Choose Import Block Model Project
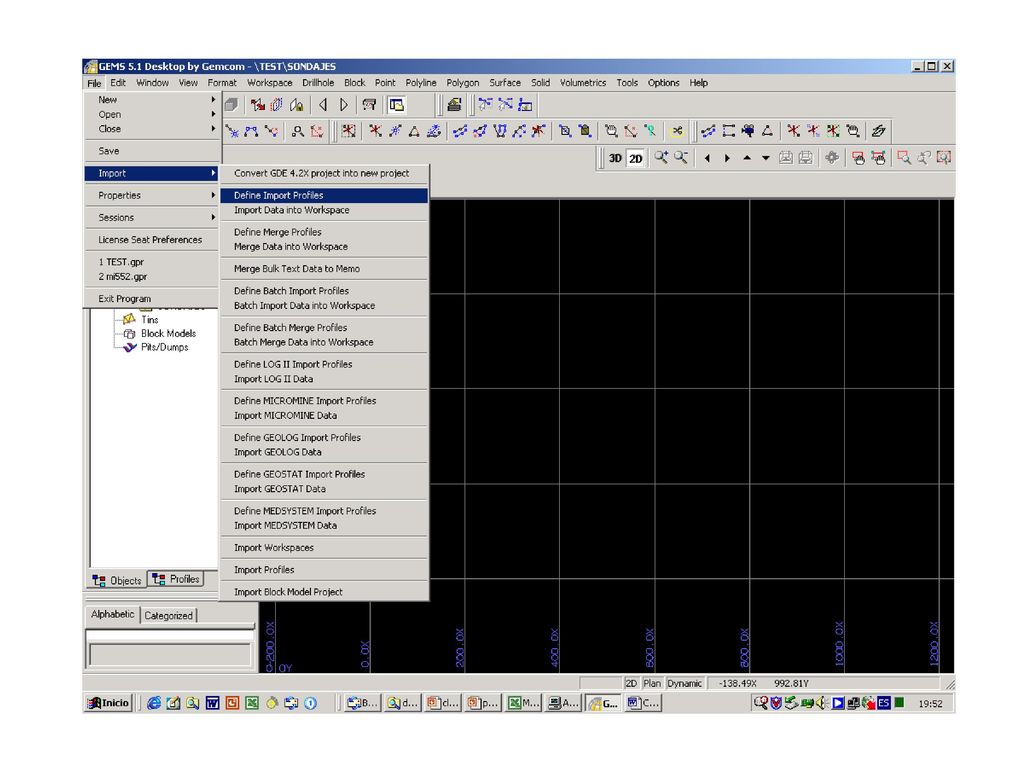The image size is (1024, 768). click(325, 592)
